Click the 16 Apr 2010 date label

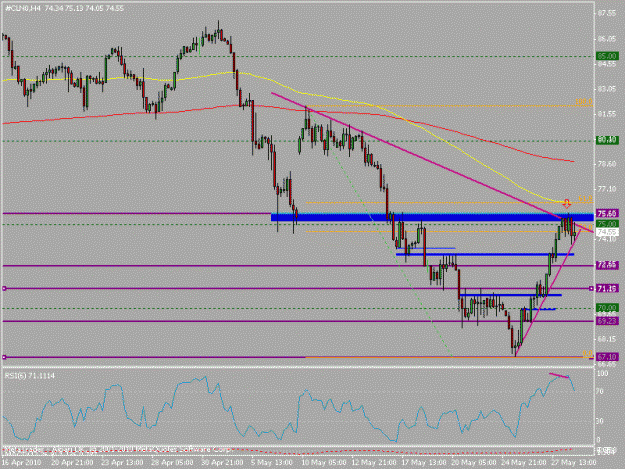click(22, 463)
